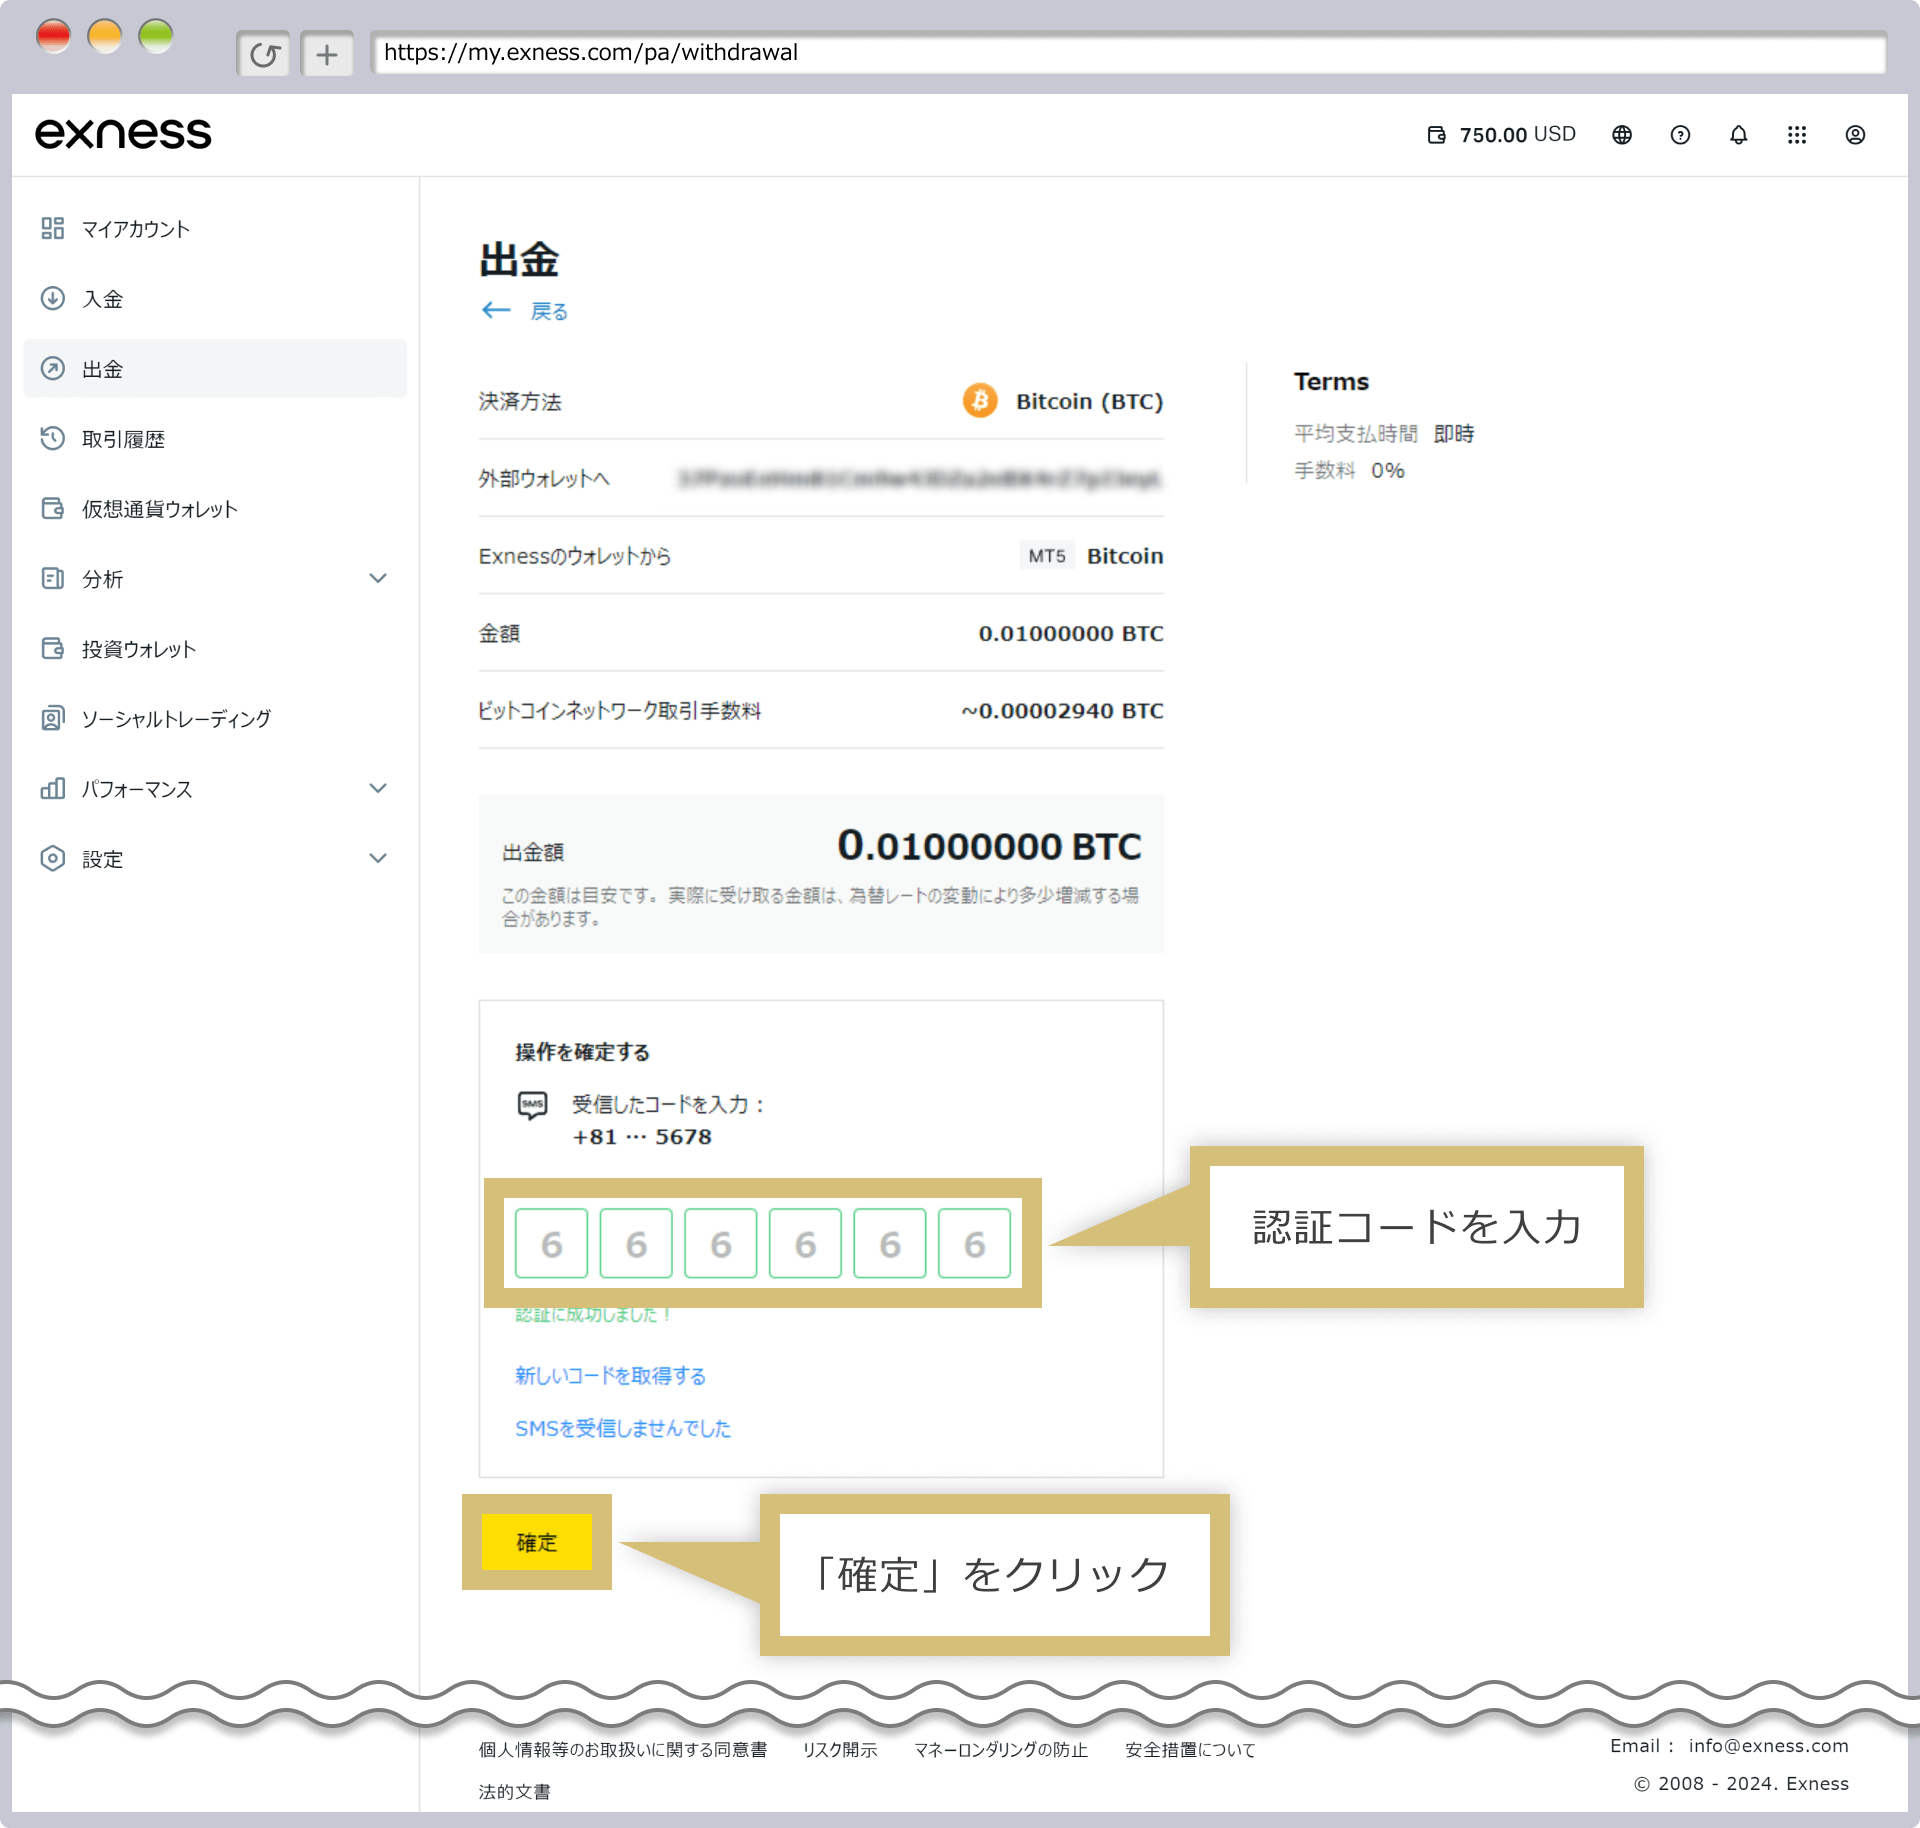Click the 0.01000000 BTC amount in the 金額 row
1920x1828 pixels.
pos(1070,634)
